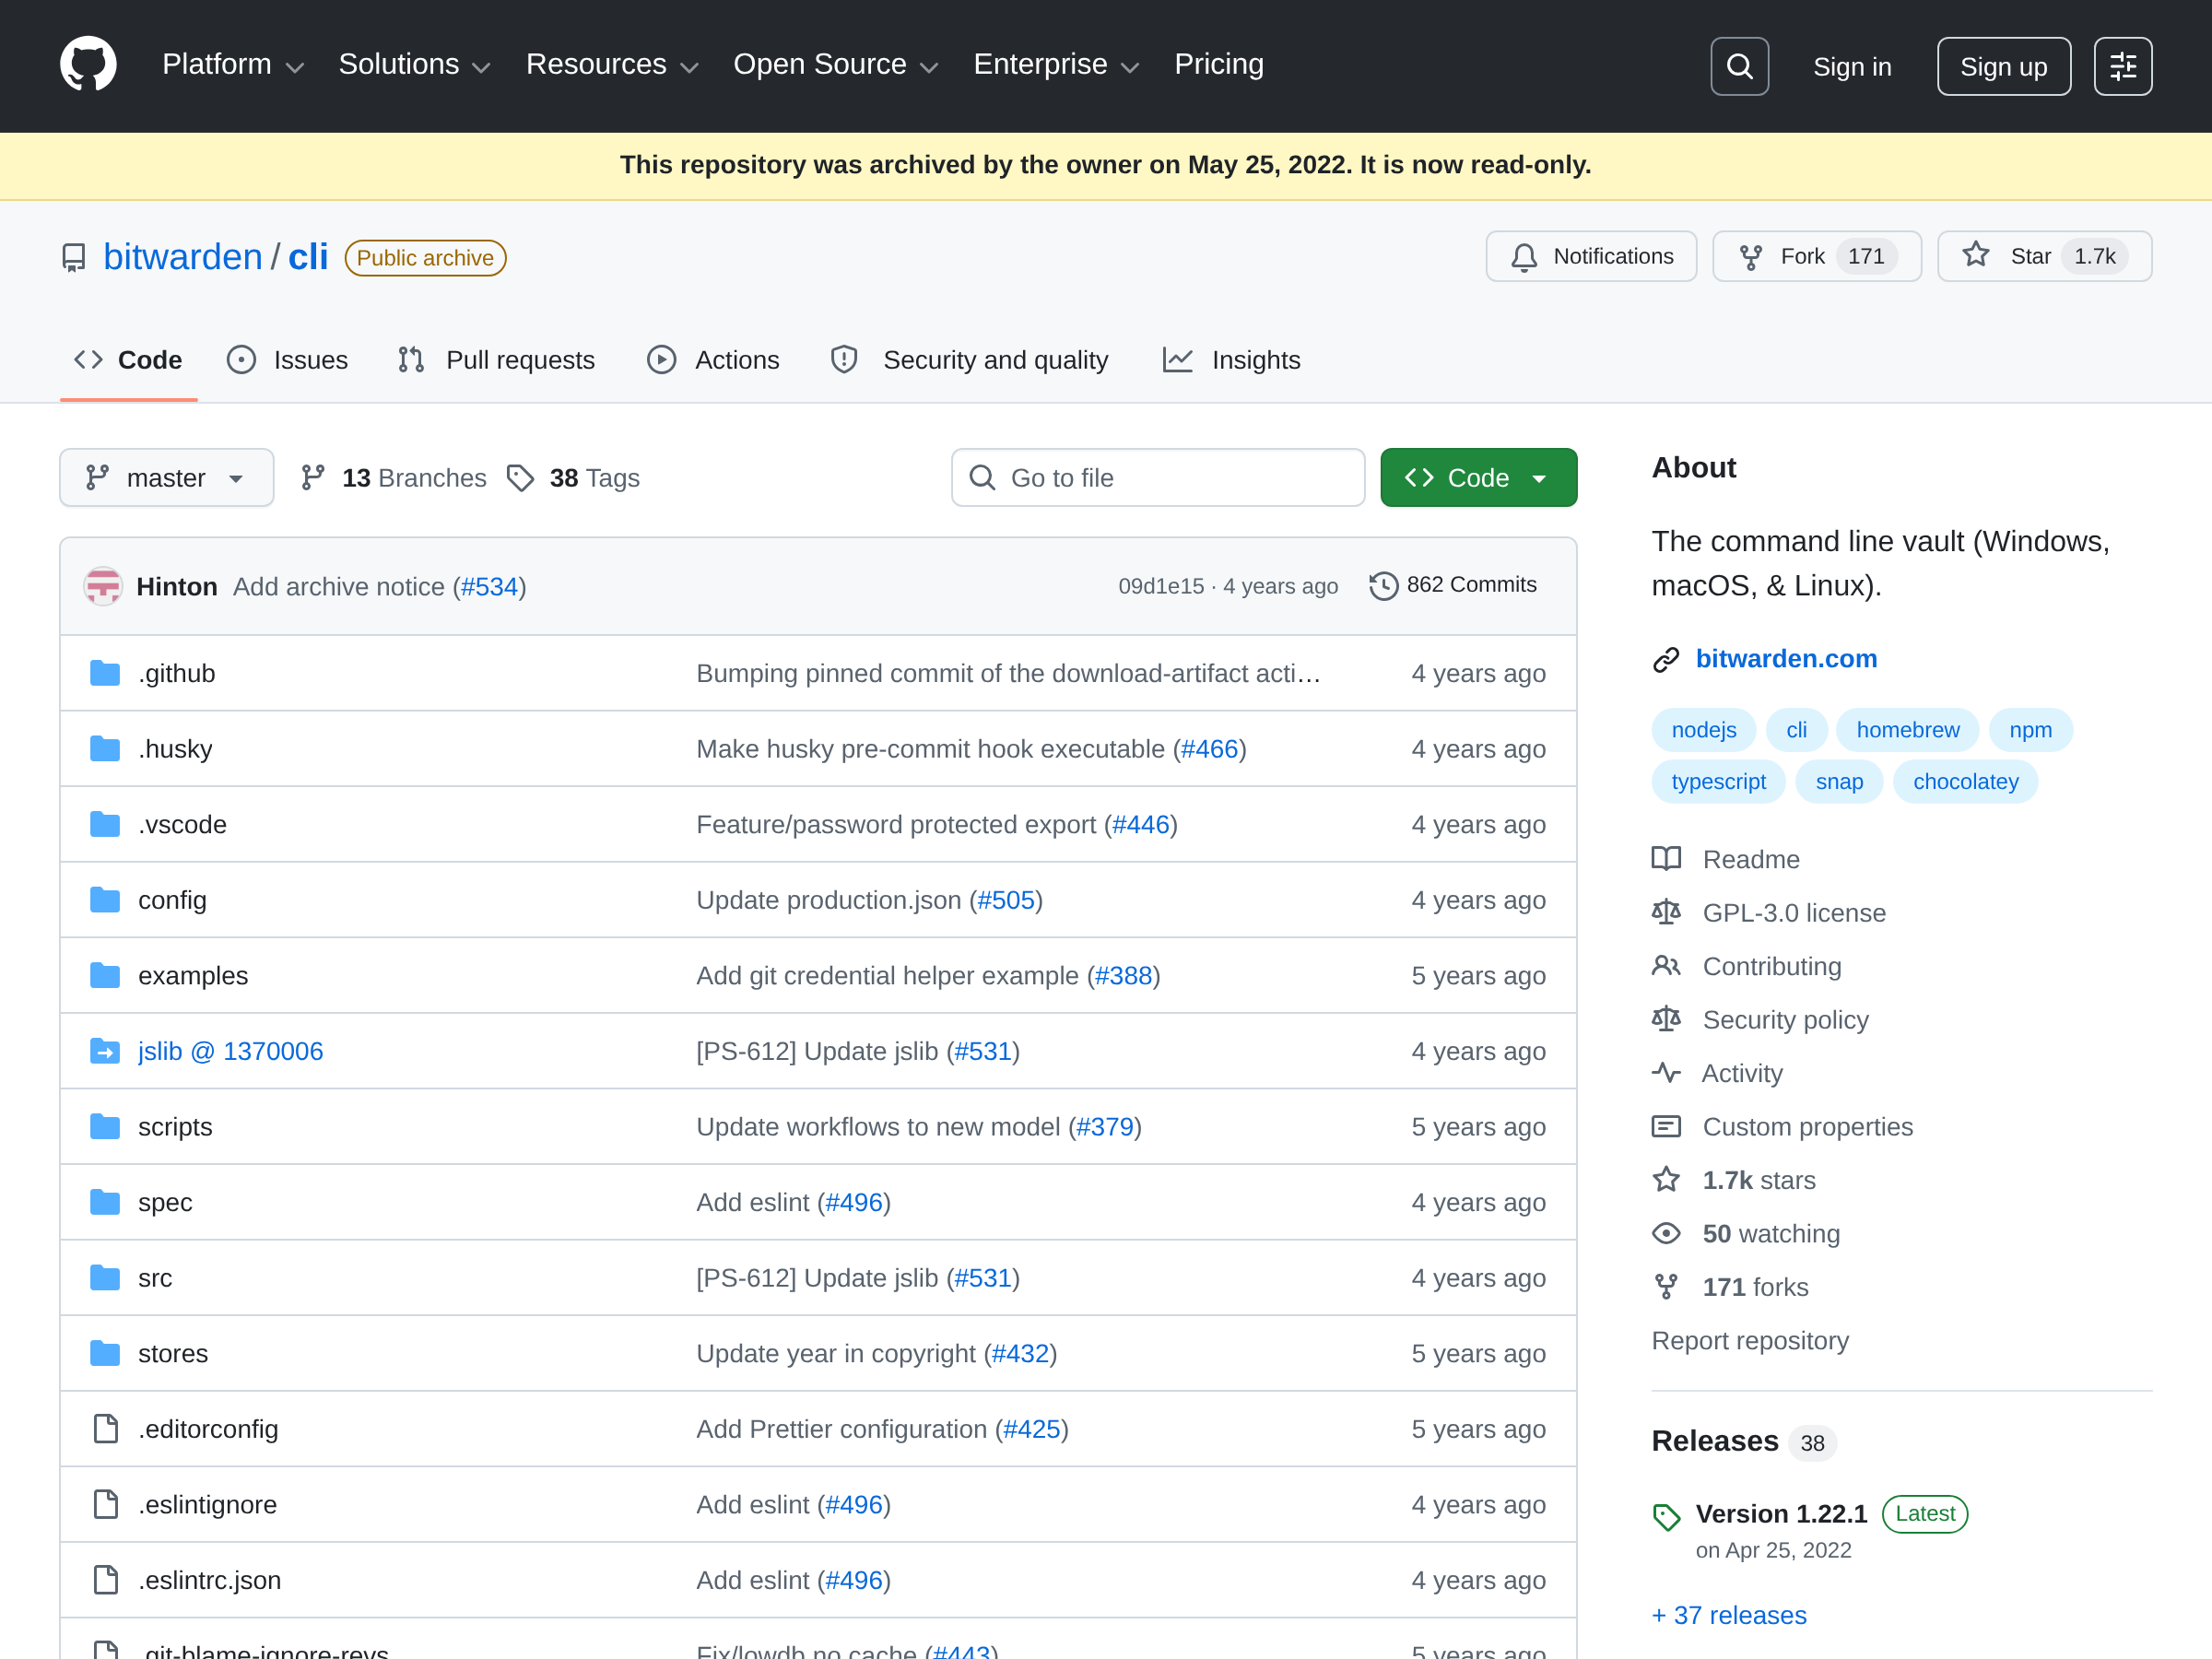Image resolution: width=2212 pixels, height=1659 pixels.
Task: Expand the Open Source menu
Action: pos(835,65)
